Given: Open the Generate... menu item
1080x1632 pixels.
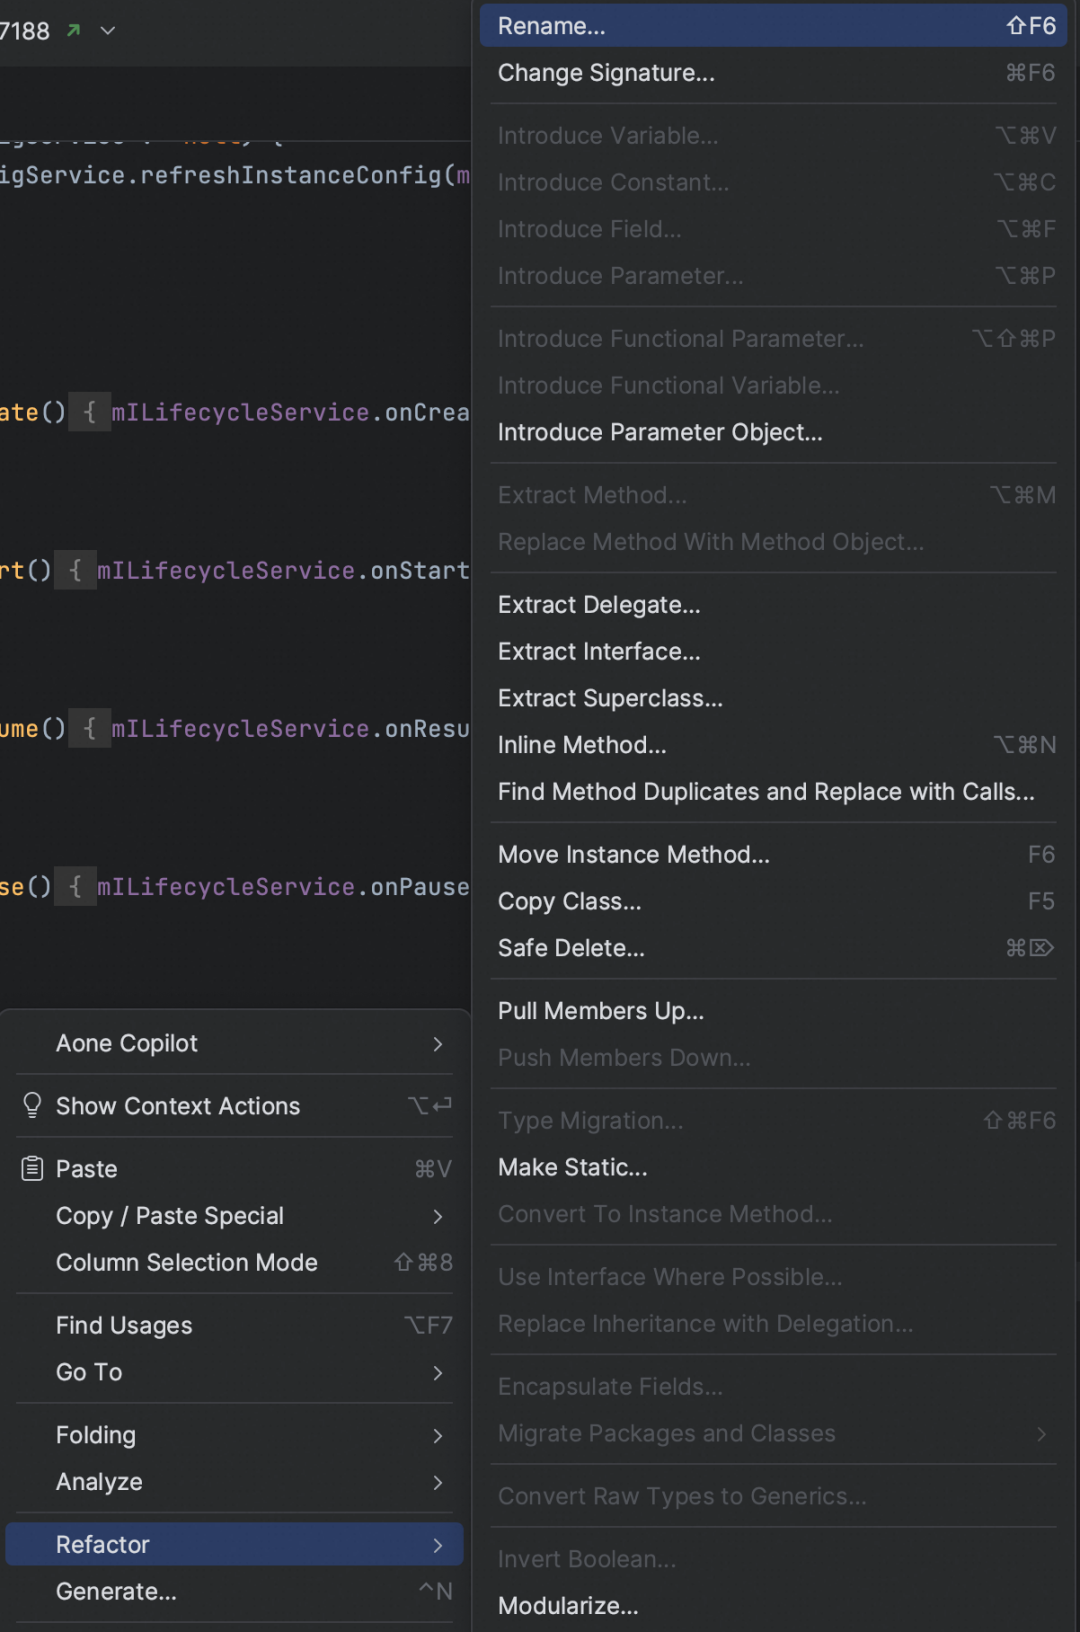Looking at the screenshot, I should pos(234,1591).
